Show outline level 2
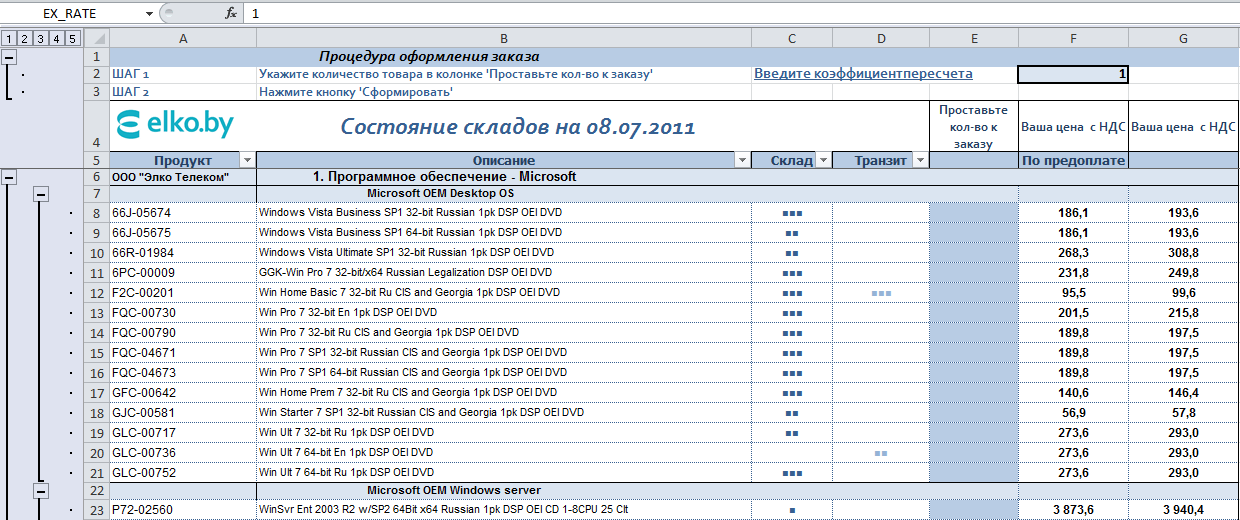Viewport: 1240px width, 520px height. point(24,39)
